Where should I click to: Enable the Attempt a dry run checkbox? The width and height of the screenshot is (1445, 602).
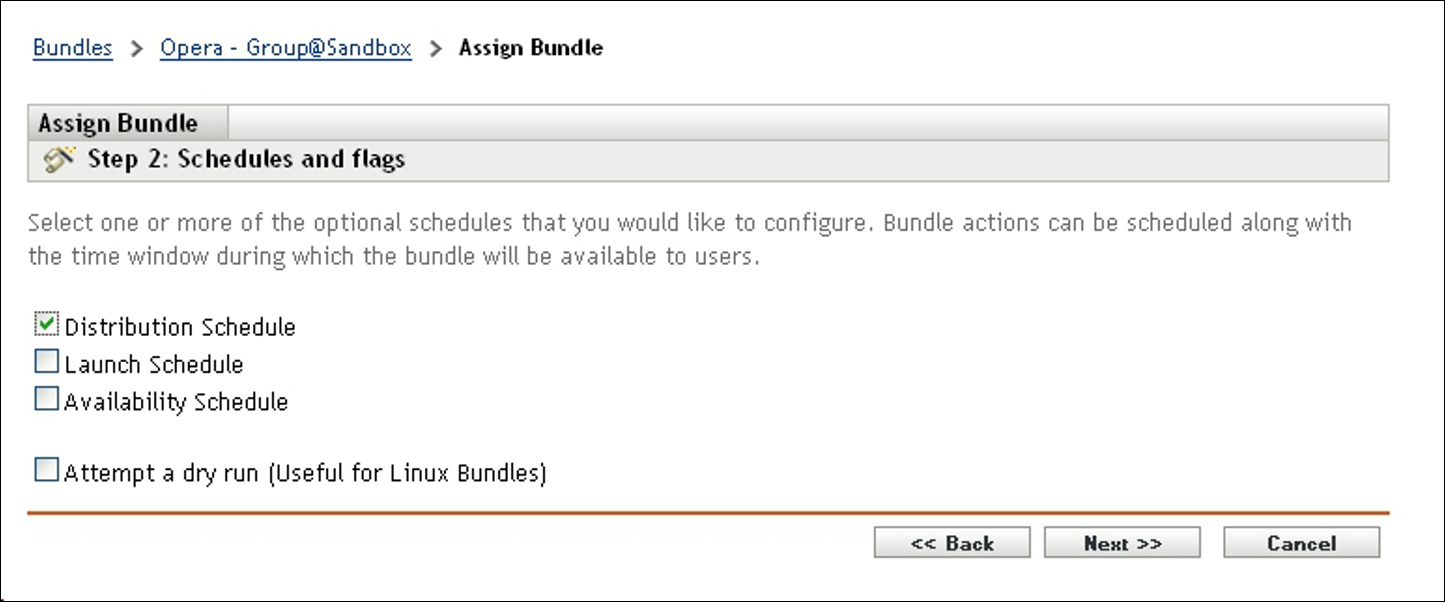(x=47, y=470)
